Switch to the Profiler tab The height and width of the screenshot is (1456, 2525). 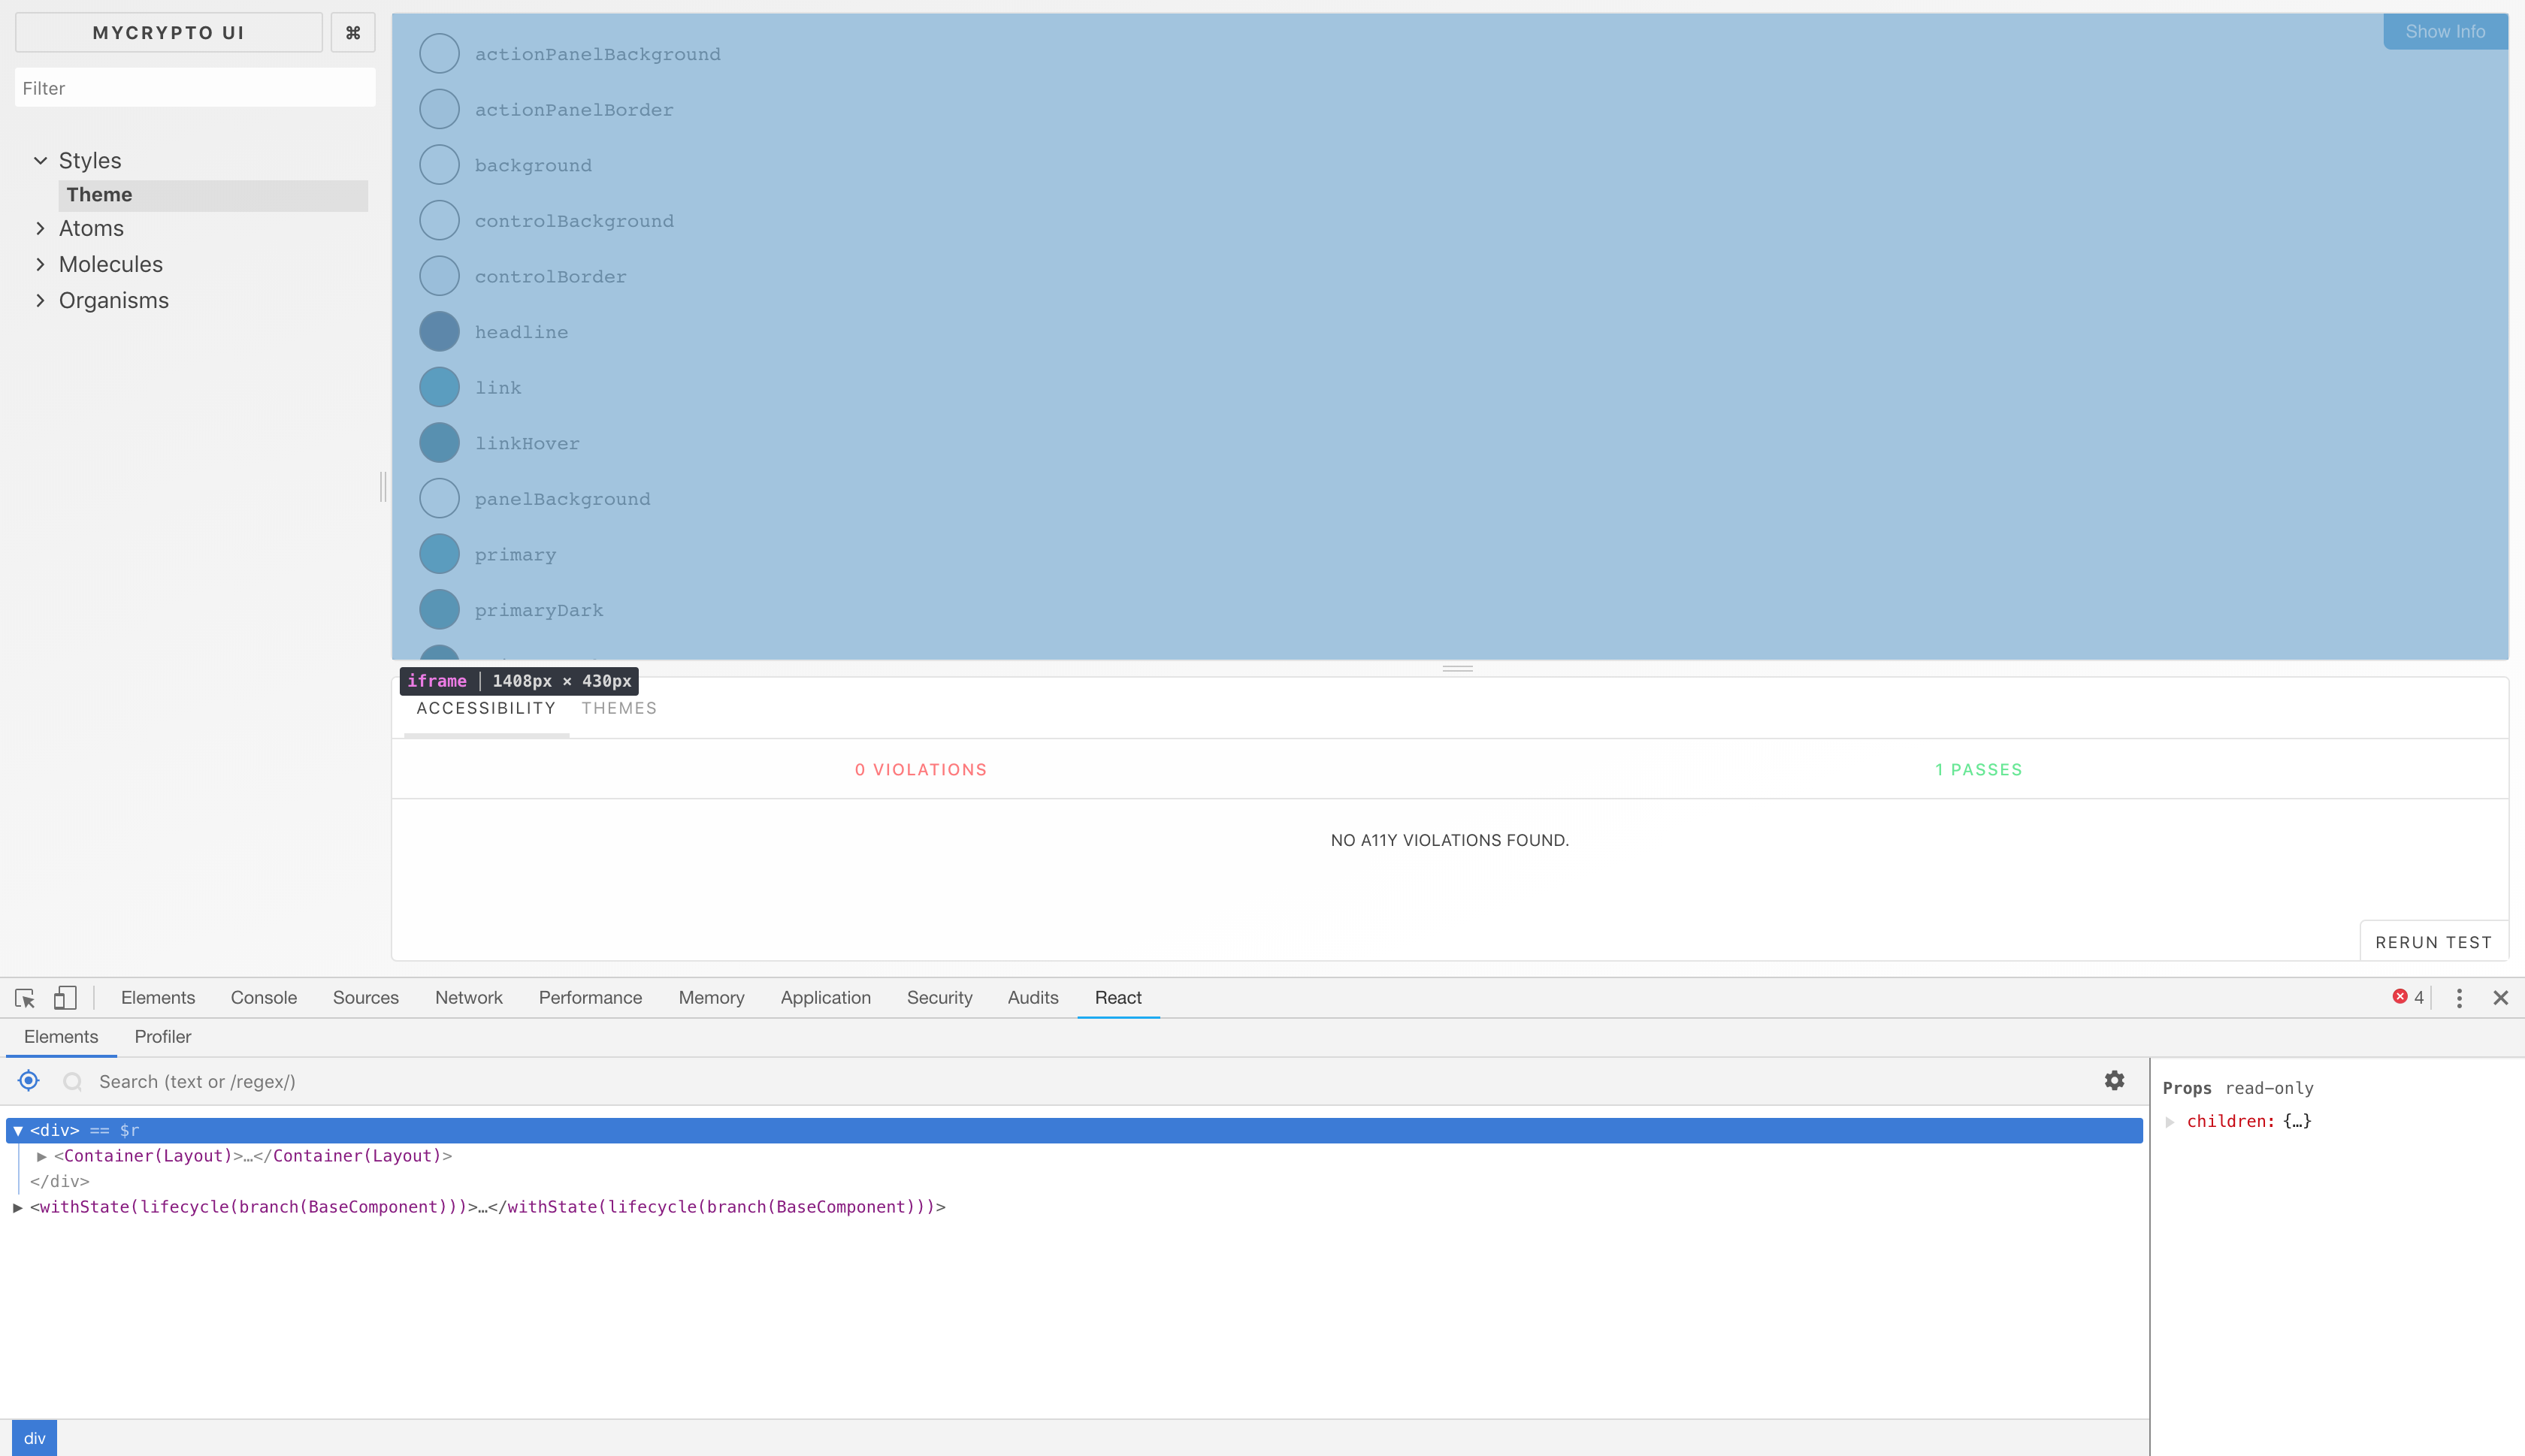[162, 1036]
